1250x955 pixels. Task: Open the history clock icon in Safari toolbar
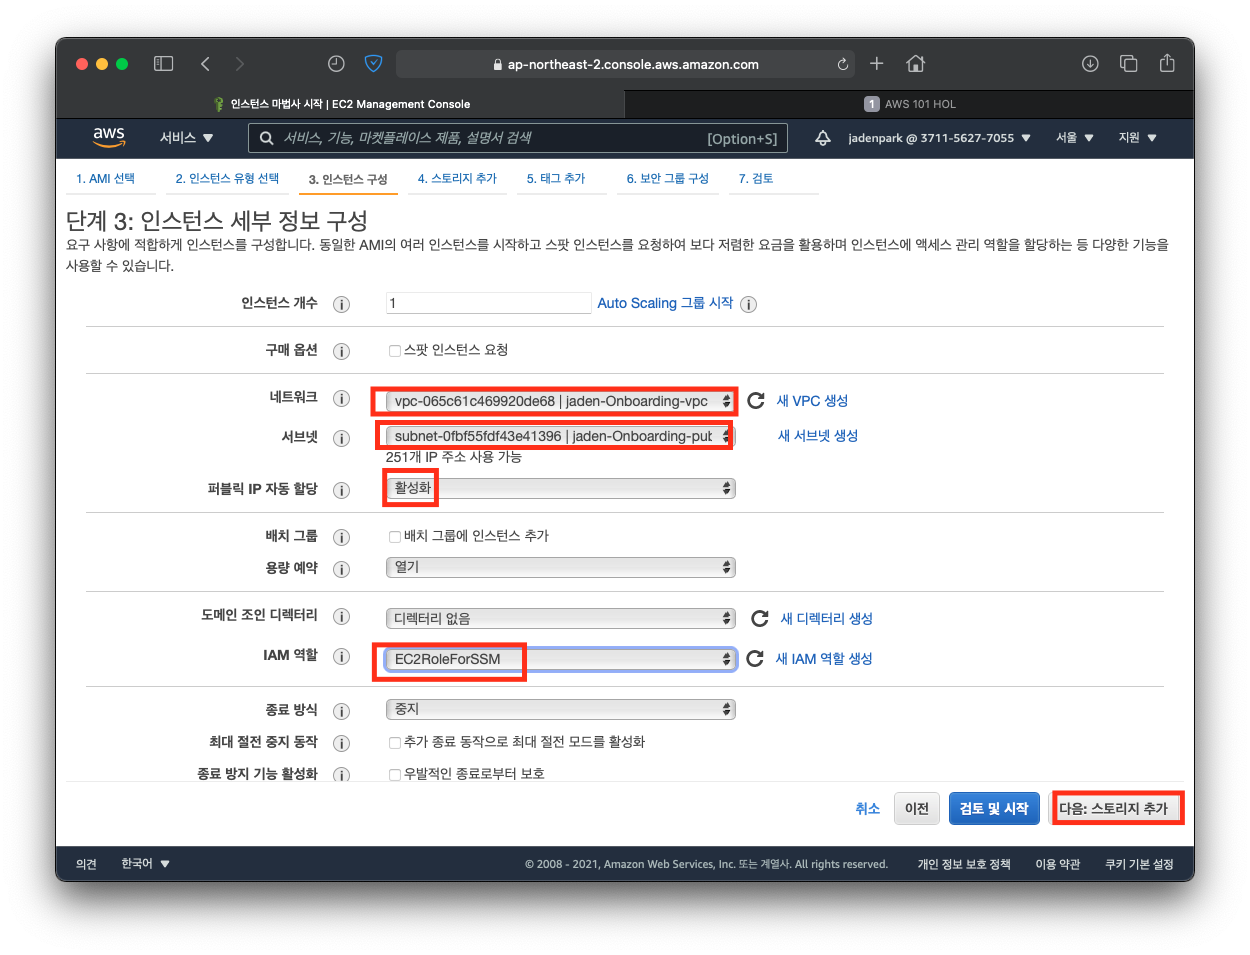coord(336,64)
